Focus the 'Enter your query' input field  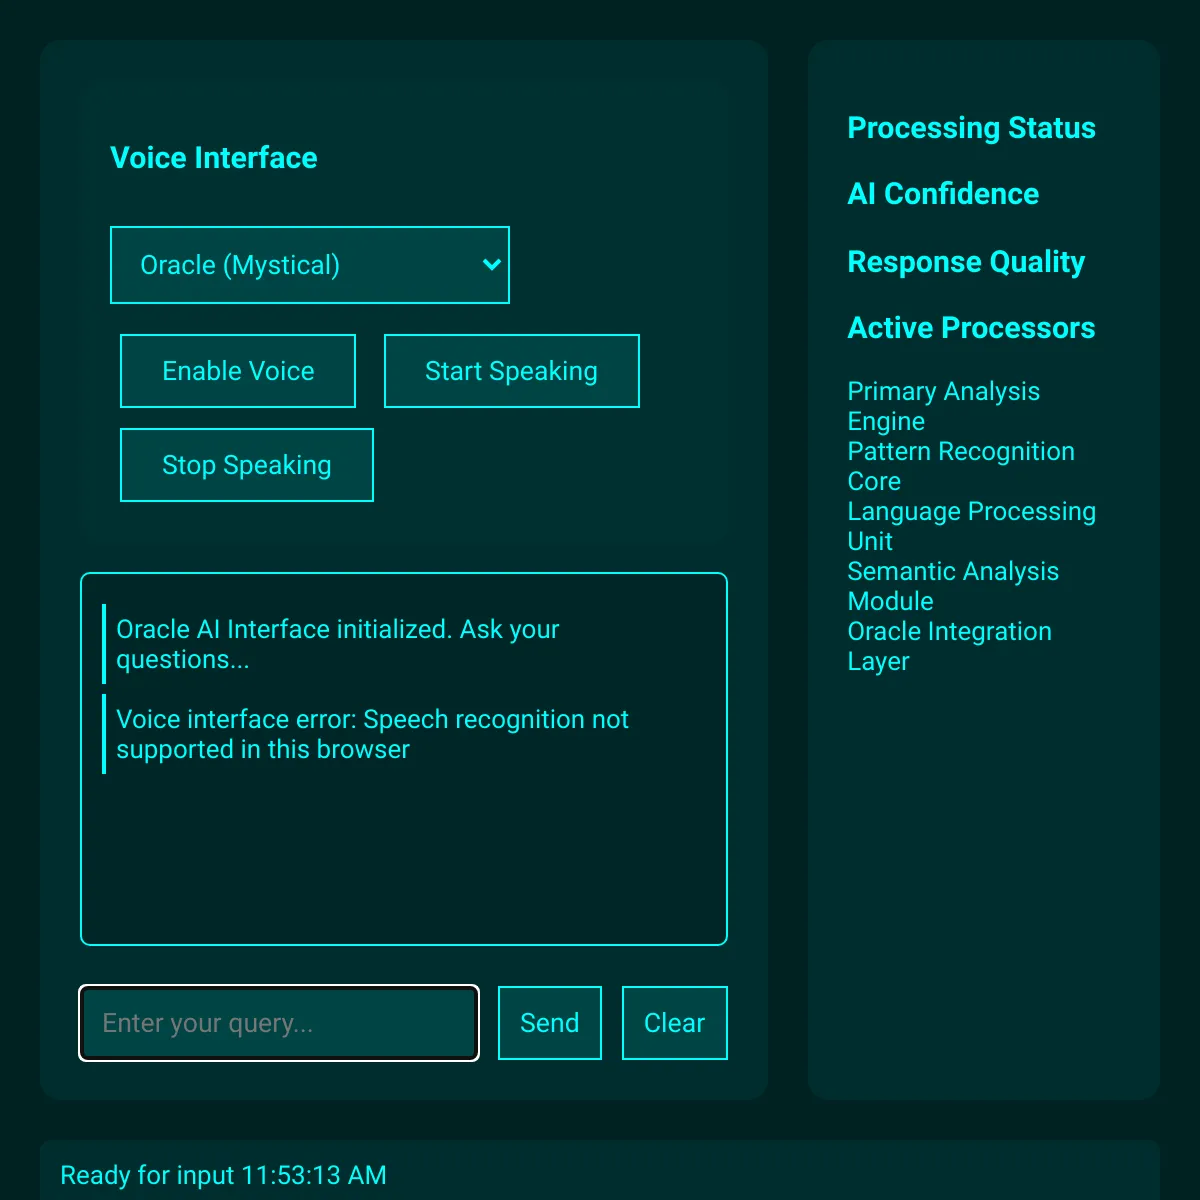coord(278,1023)
